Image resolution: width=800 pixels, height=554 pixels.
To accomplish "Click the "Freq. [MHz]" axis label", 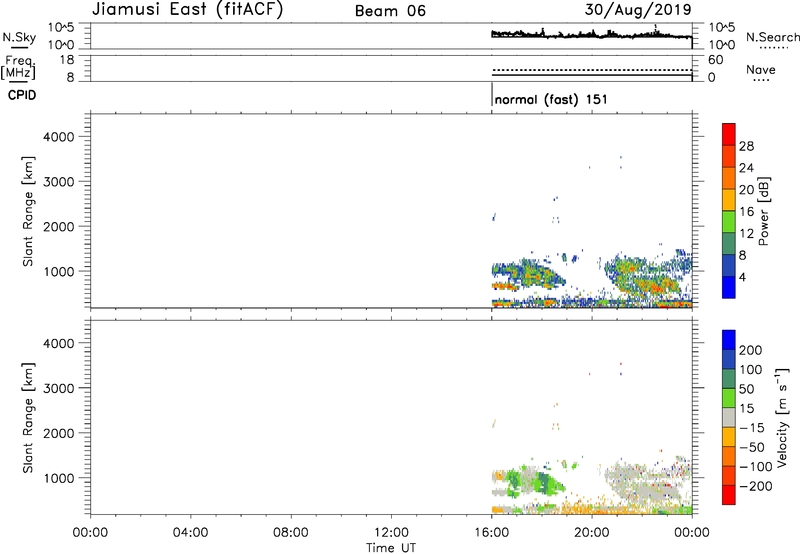I will pos(18,68).
